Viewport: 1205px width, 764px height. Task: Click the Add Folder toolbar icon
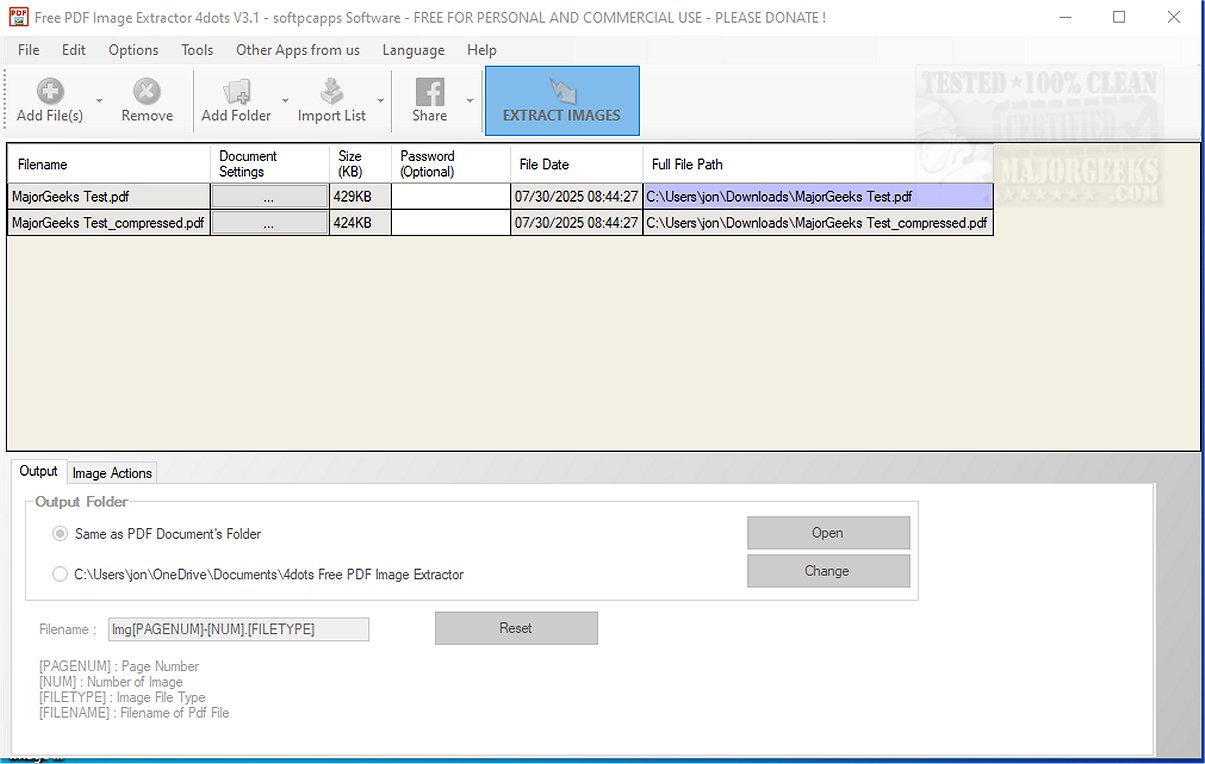[236, 90]
